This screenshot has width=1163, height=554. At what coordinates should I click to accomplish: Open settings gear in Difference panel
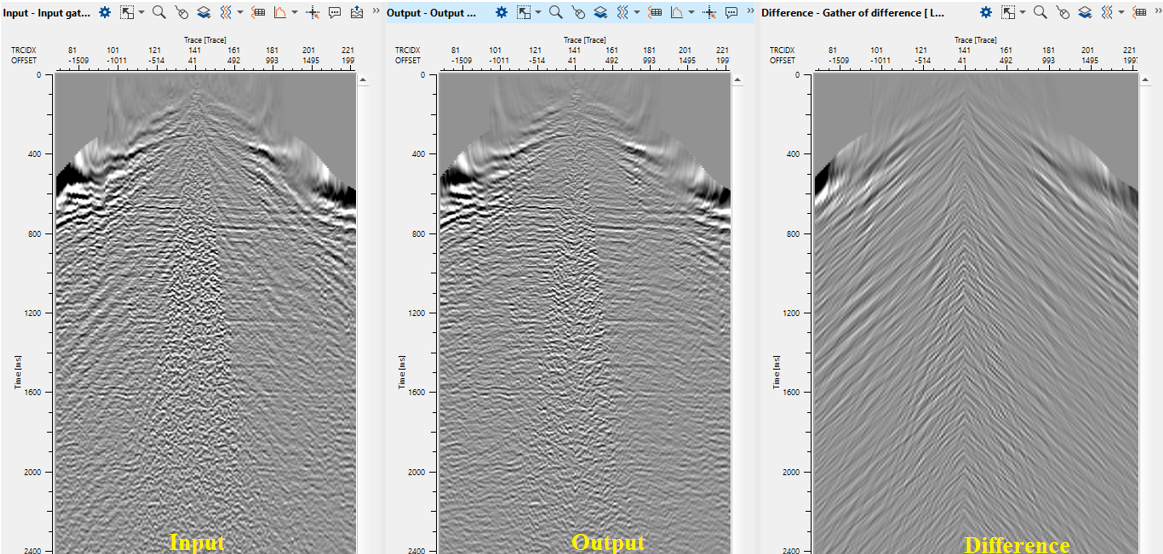[986, 13]
